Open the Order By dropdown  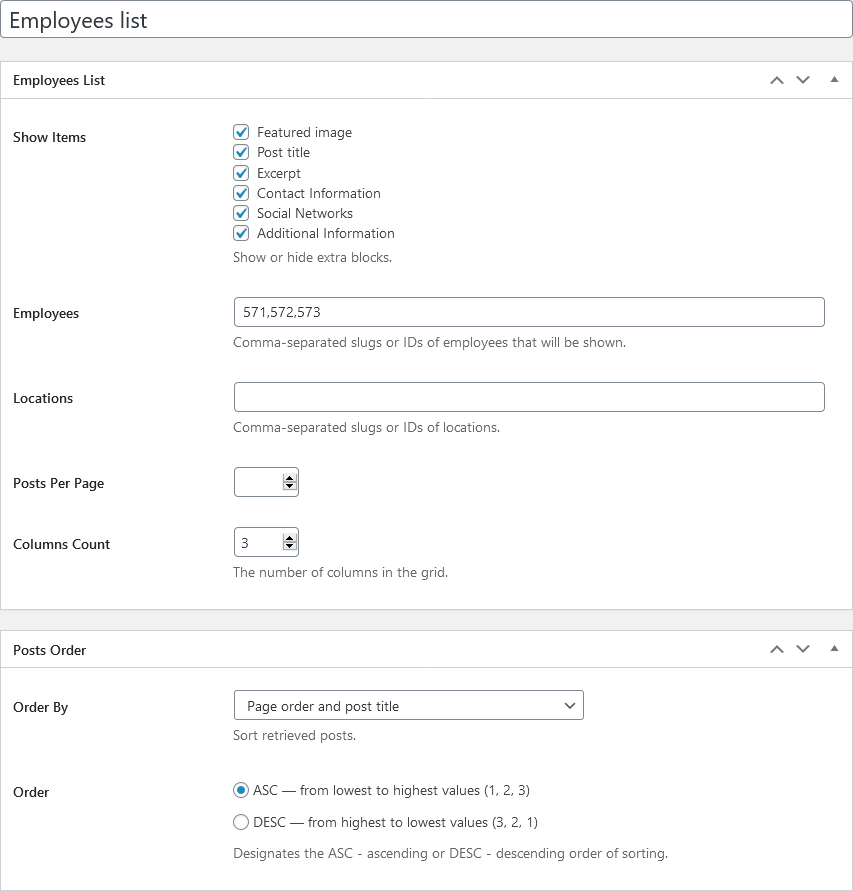pos(409,705)
